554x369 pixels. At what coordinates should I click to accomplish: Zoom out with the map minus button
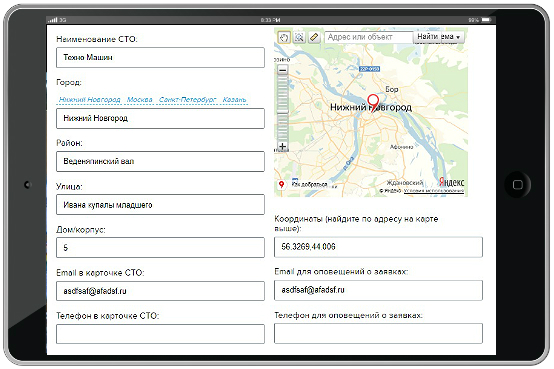pos(282,70)
